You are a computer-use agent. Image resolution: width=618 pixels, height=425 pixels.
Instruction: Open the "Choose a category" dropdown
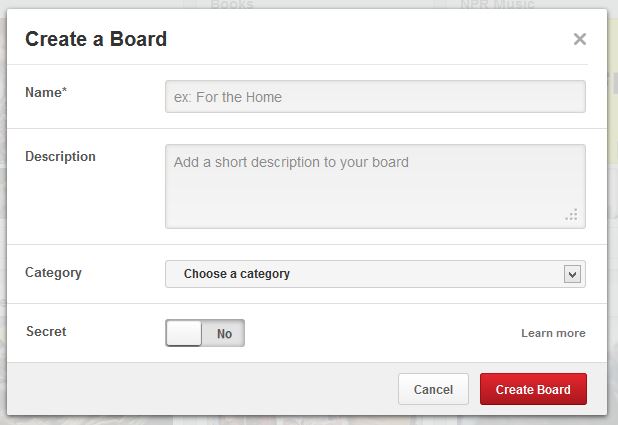coord(375,274)
